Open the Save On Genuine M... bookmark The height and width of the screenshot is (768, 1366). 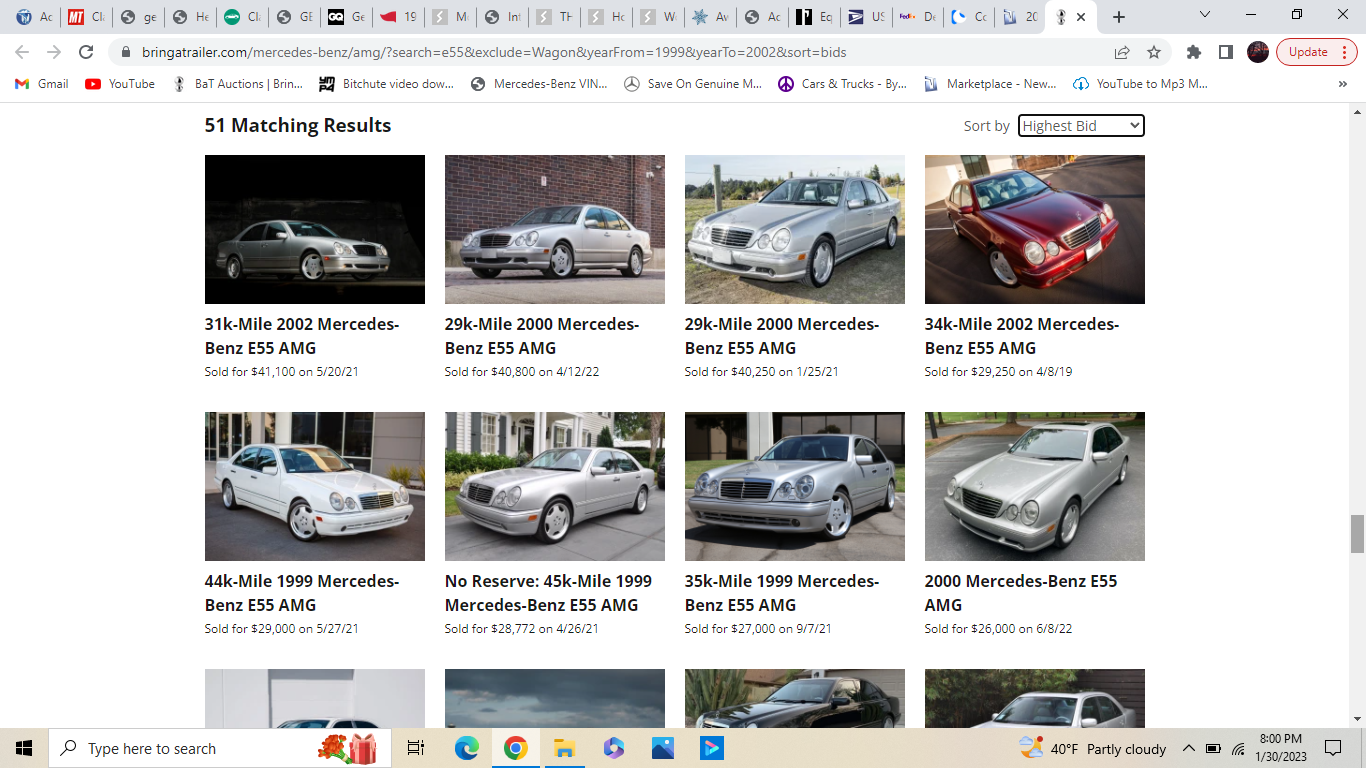(x=693, y=84)
